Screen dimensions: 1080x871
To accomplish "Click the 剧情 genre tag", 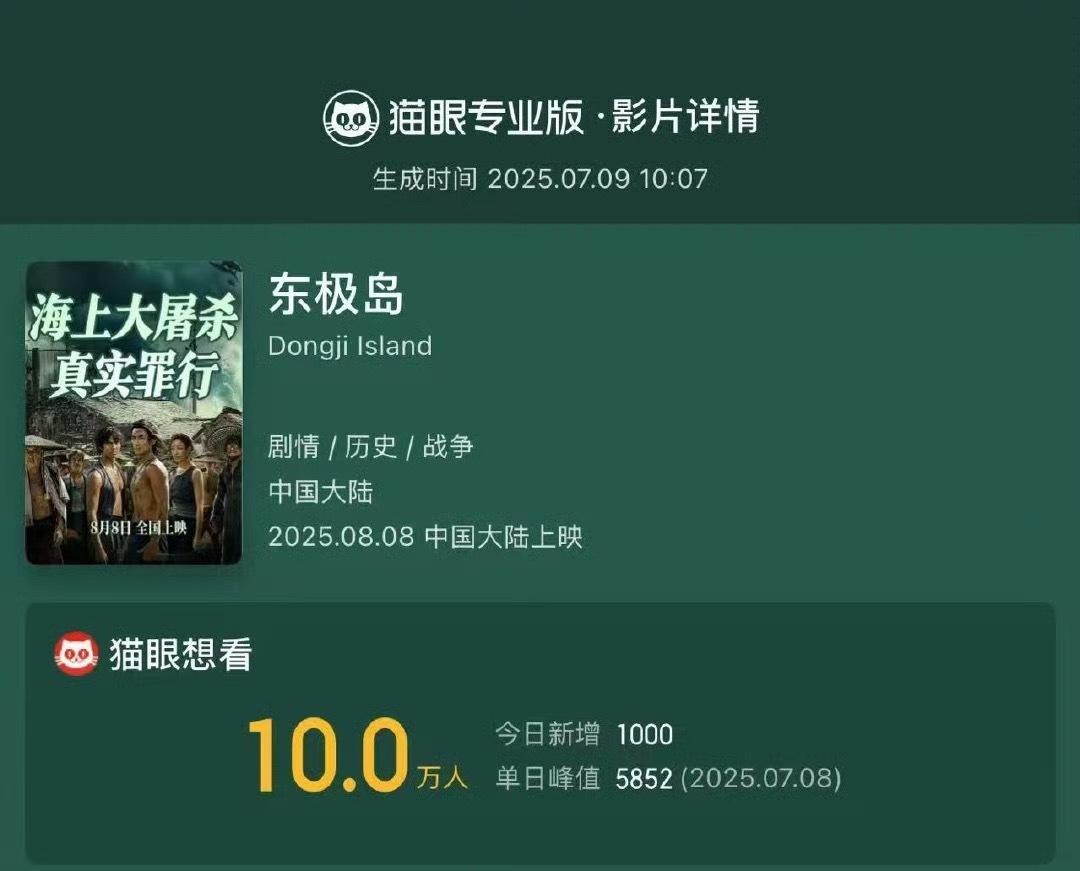I will point(293,447).
